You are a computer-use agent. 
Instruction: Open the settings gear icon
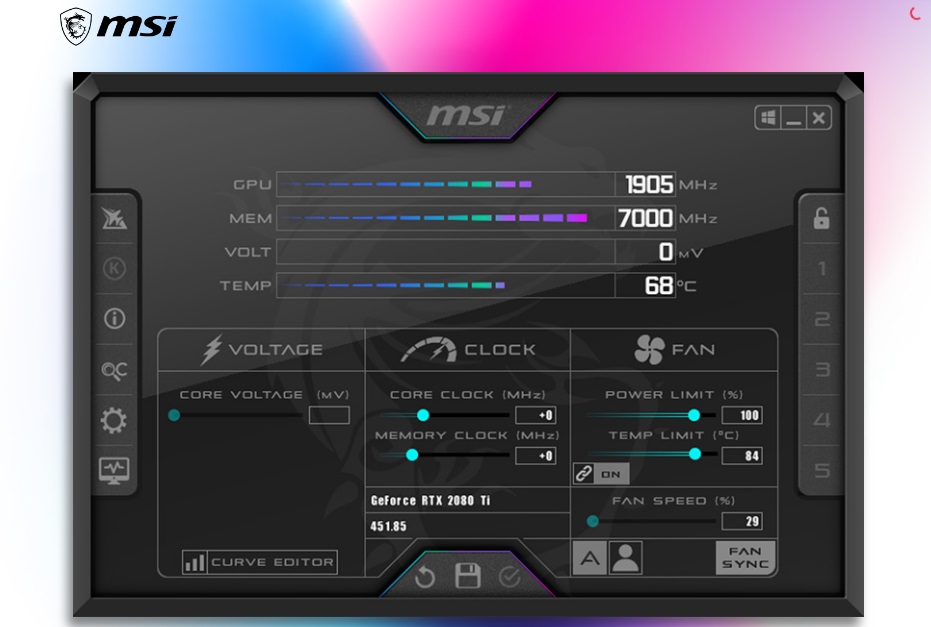[x=115, y=421]
